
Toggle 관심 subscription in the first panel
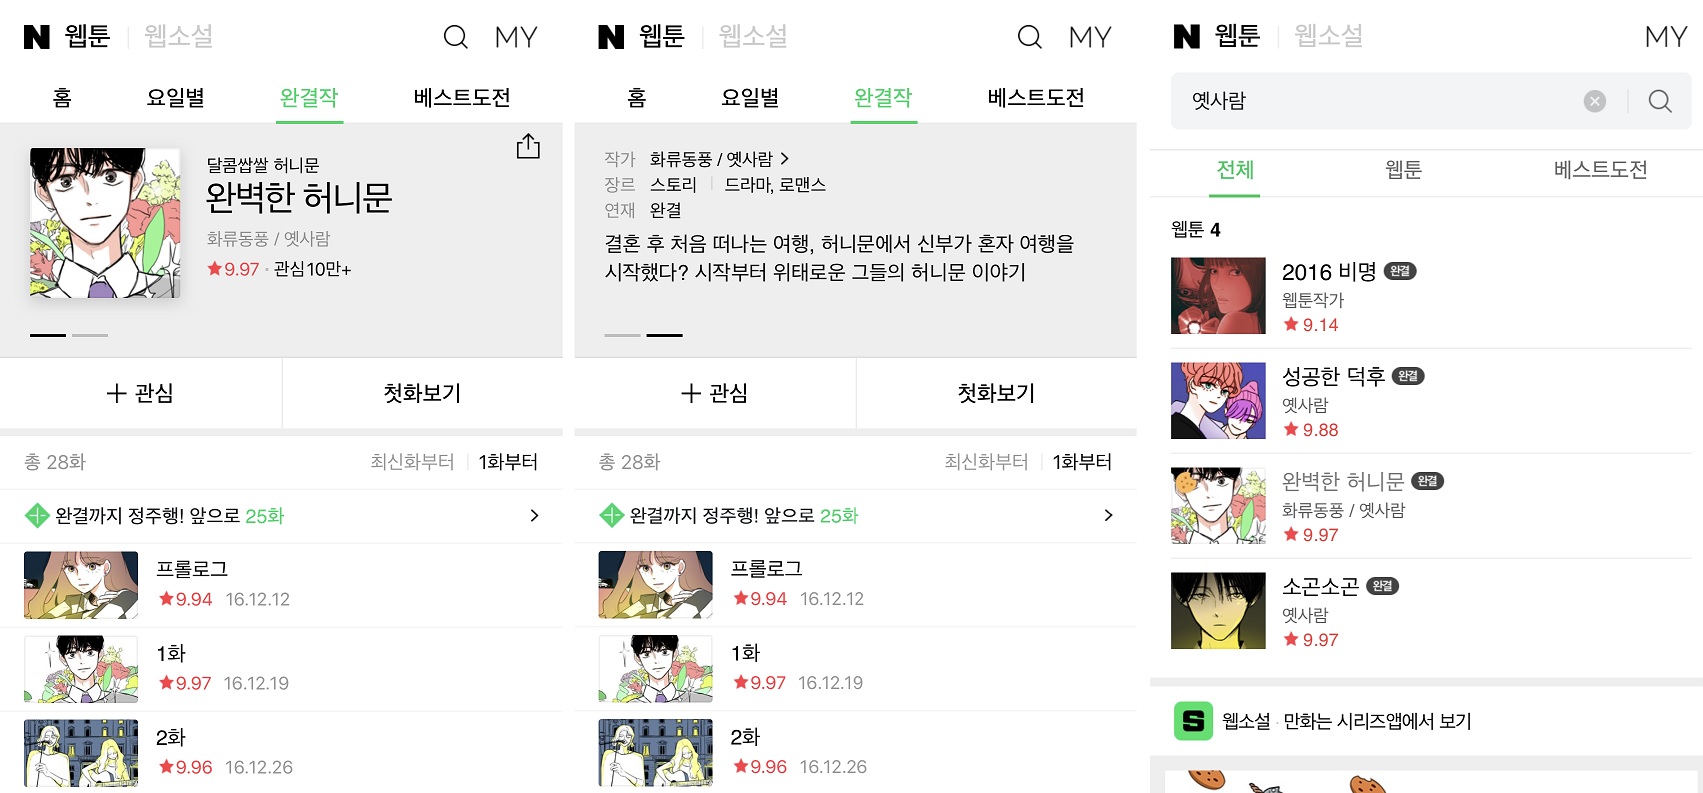pos(141,393)
